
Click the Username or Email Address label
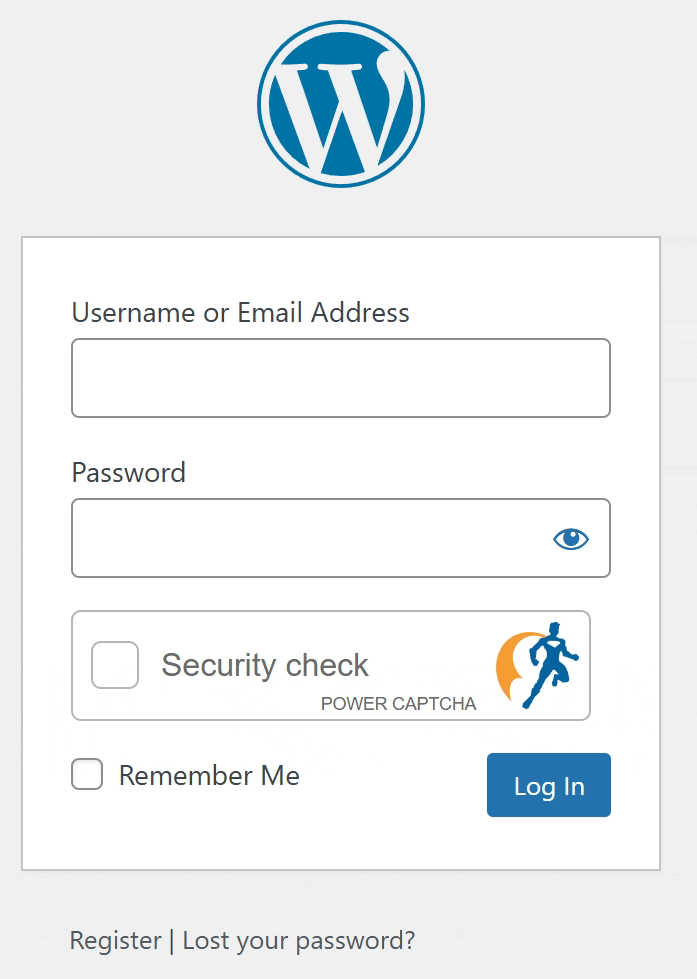tap(240, 313)
